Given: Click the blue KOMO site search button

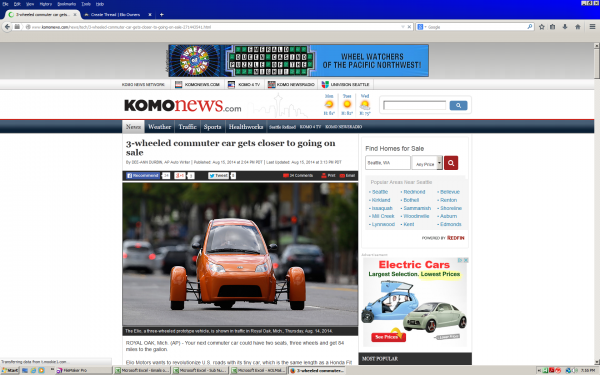Looking at the screenshot, I should click(x=458, y=106).
